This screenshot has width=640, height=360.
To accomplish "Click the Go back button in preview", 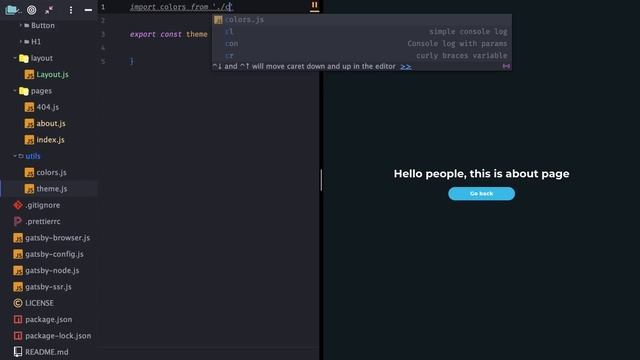I will click(x=482, y=193).
